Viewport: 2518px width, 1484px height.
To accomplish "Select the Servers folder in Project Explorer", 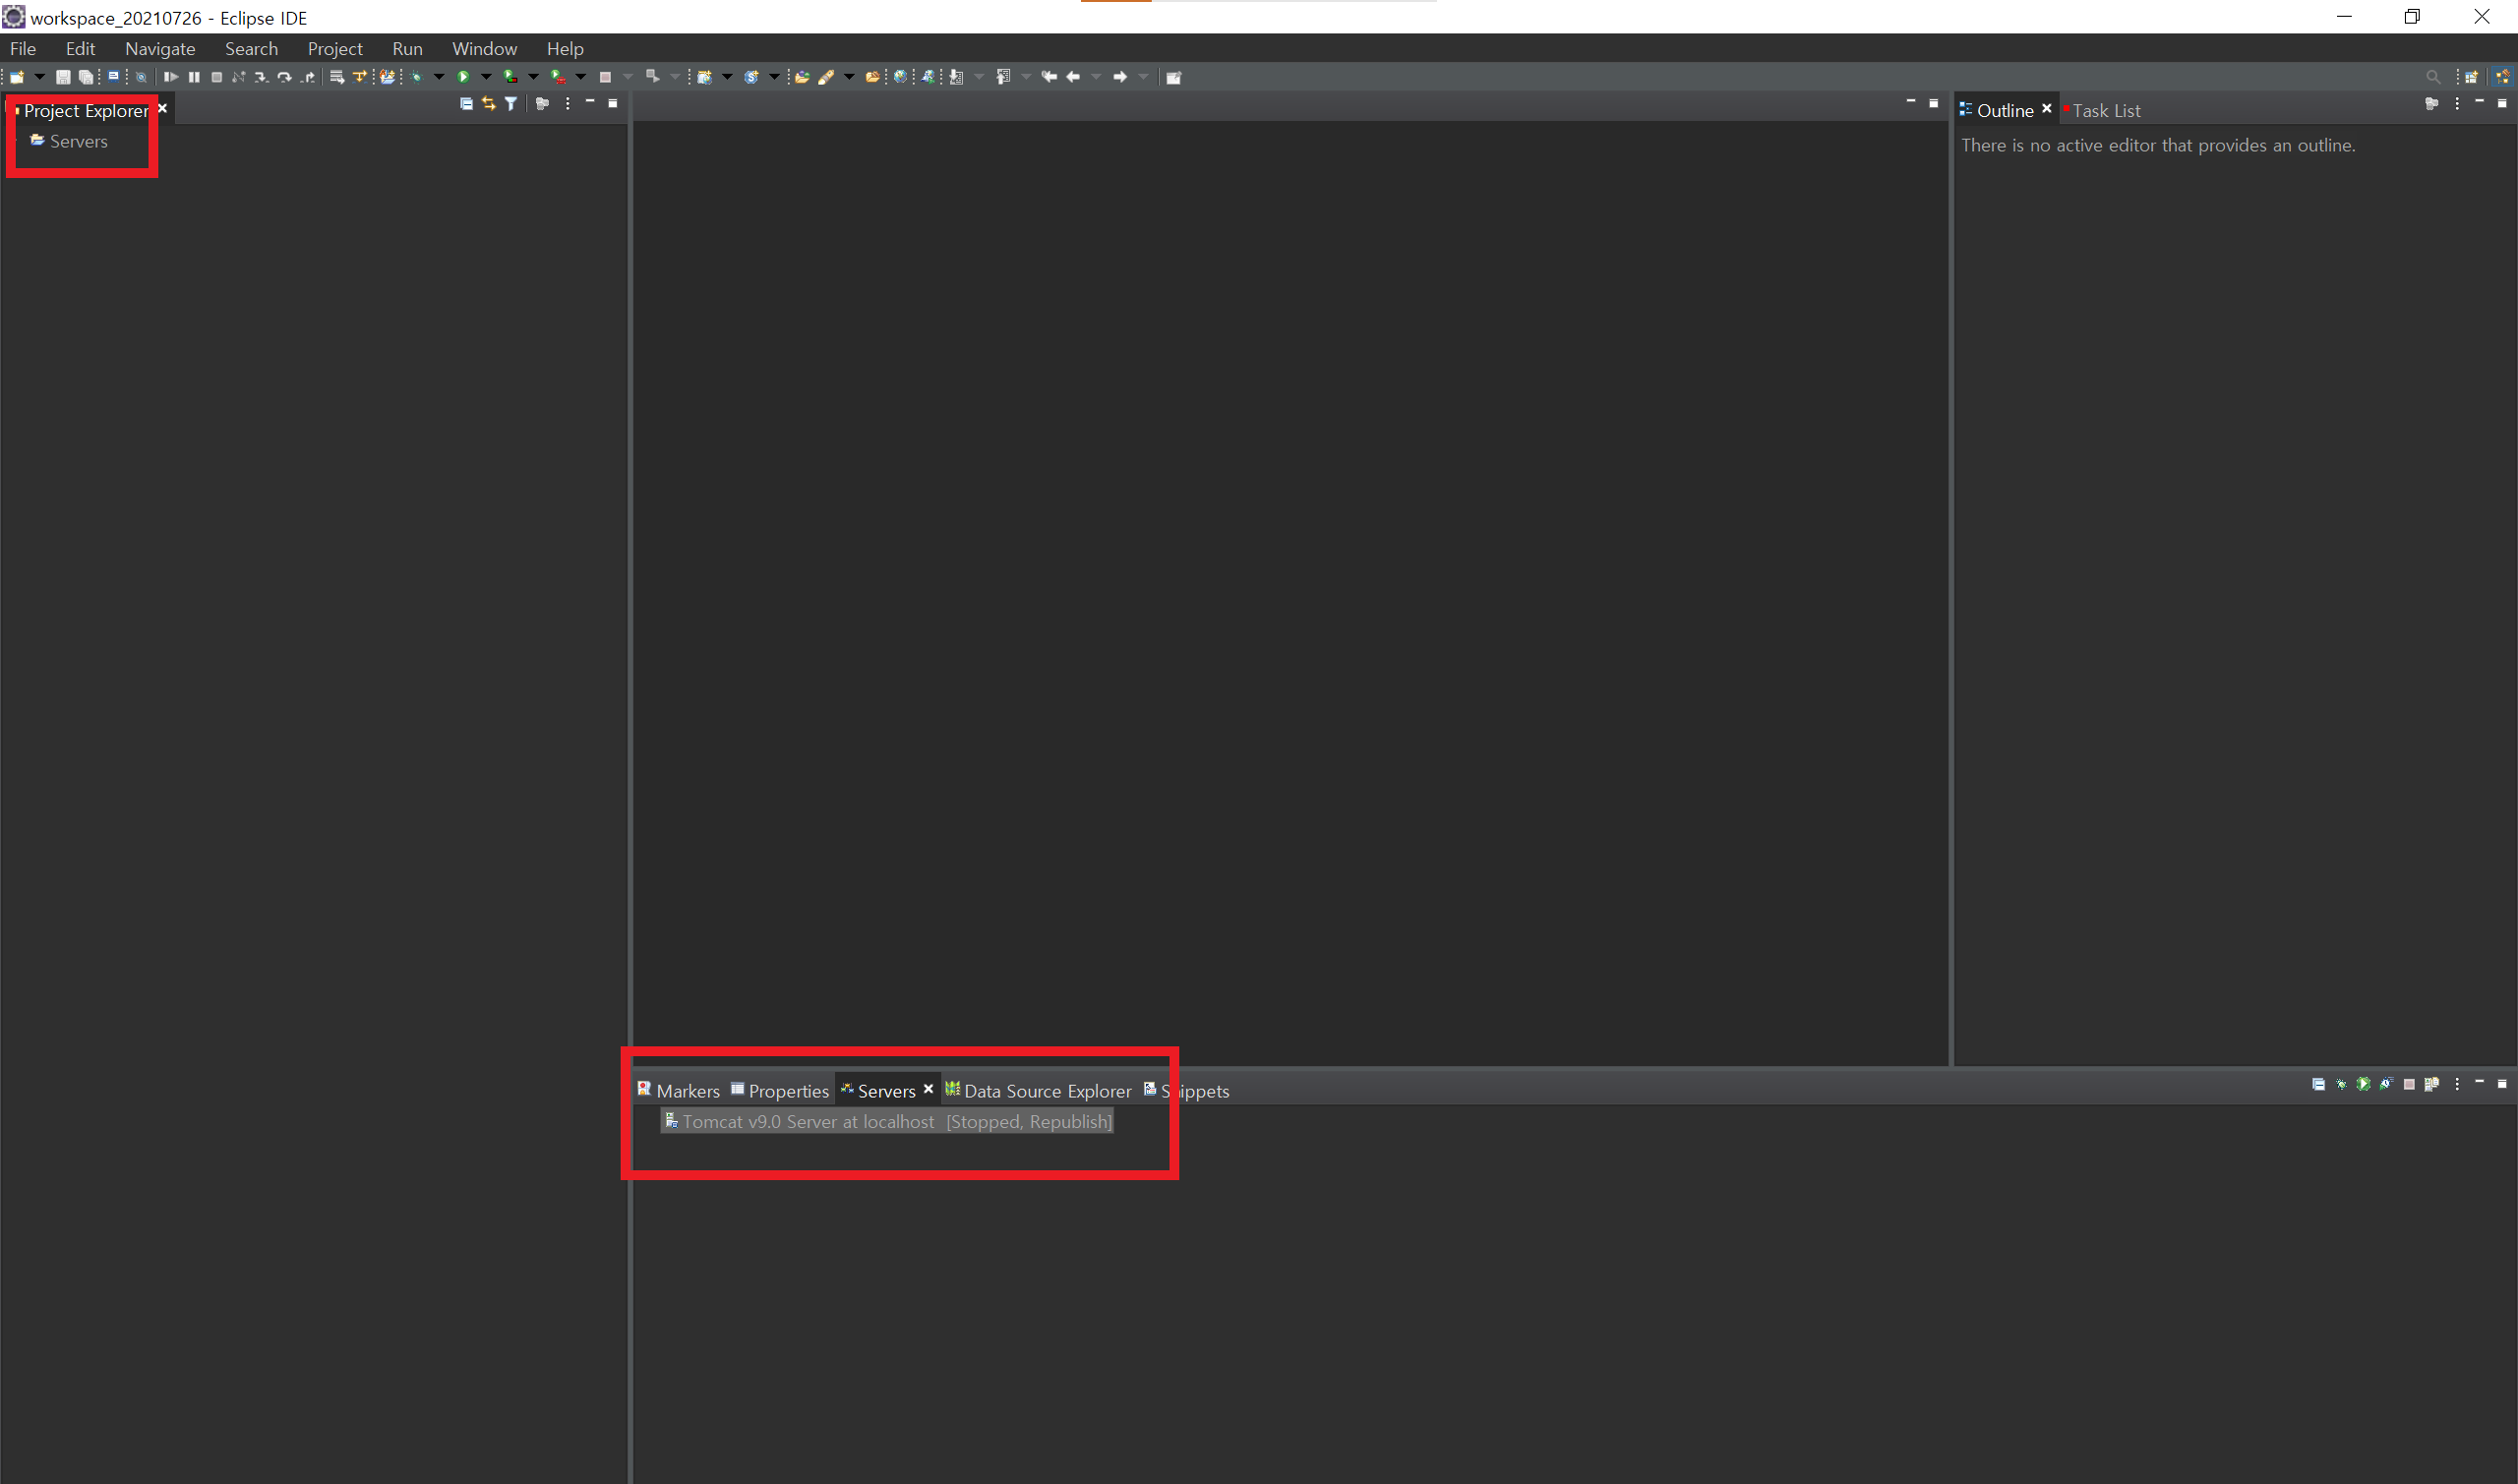I will pos(78,142).
